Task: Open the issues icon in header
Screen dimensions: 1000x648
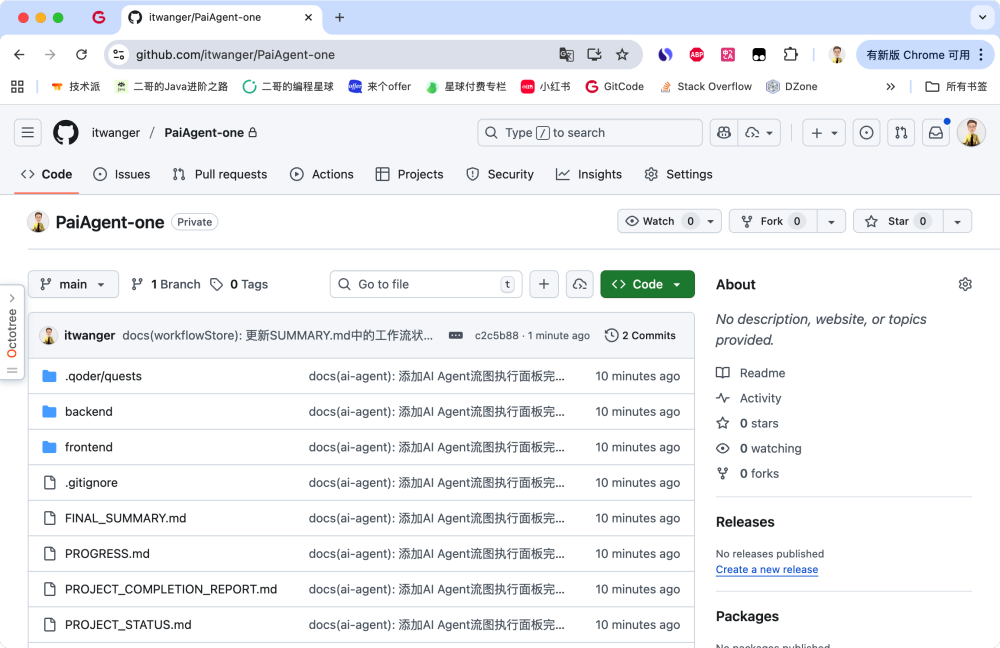Action: pos(867,133)
